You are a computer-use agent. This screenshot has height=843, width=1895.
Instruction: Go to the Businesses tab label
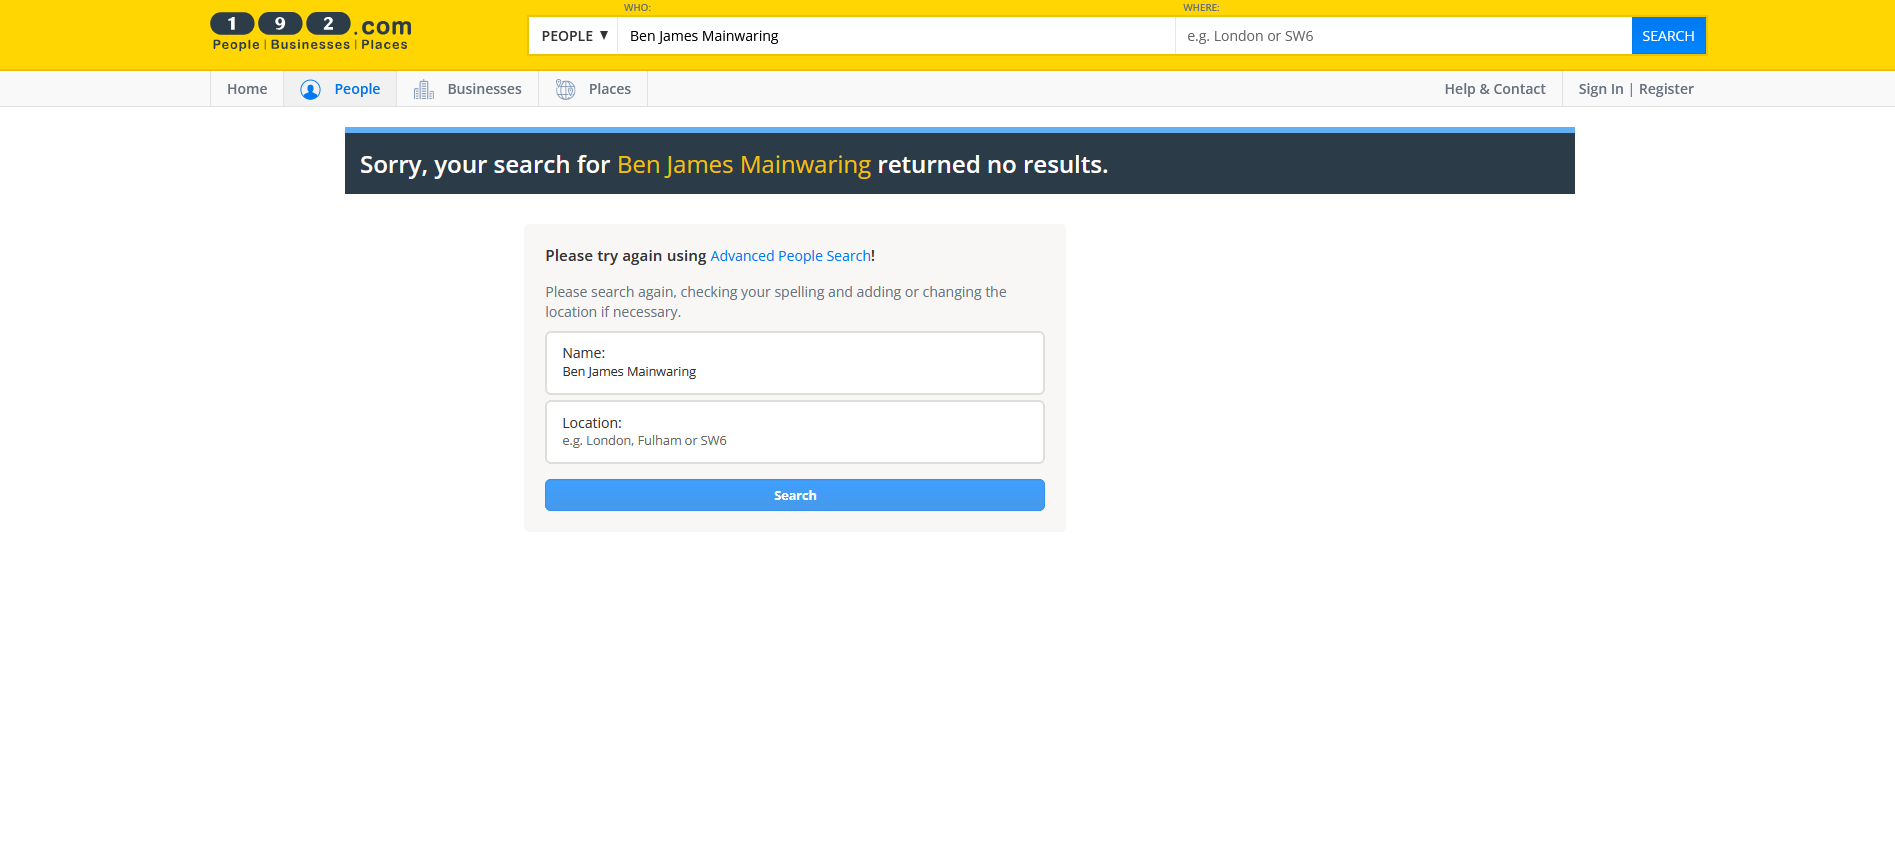484,89
